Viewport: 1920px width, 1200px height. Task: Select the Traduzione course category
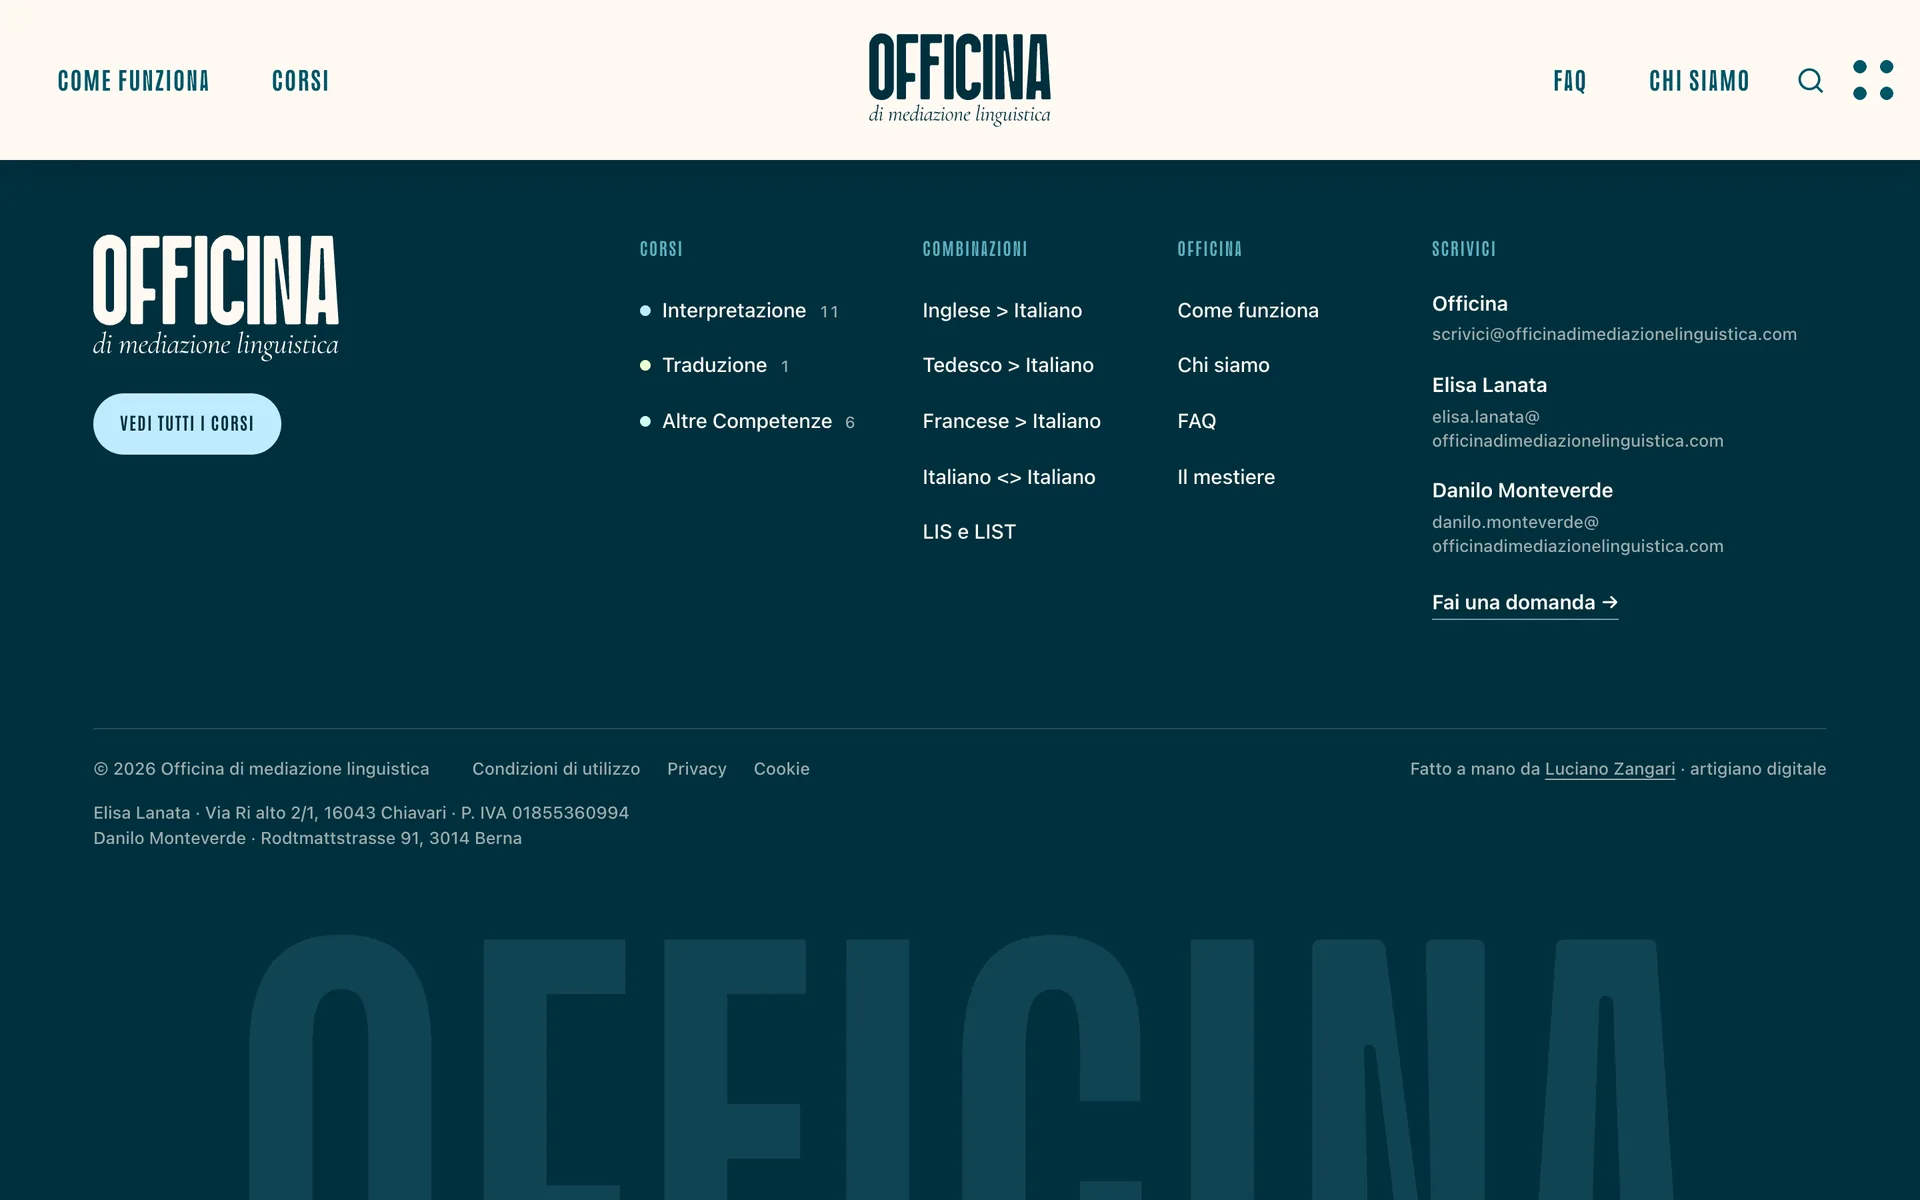[714, 366]
